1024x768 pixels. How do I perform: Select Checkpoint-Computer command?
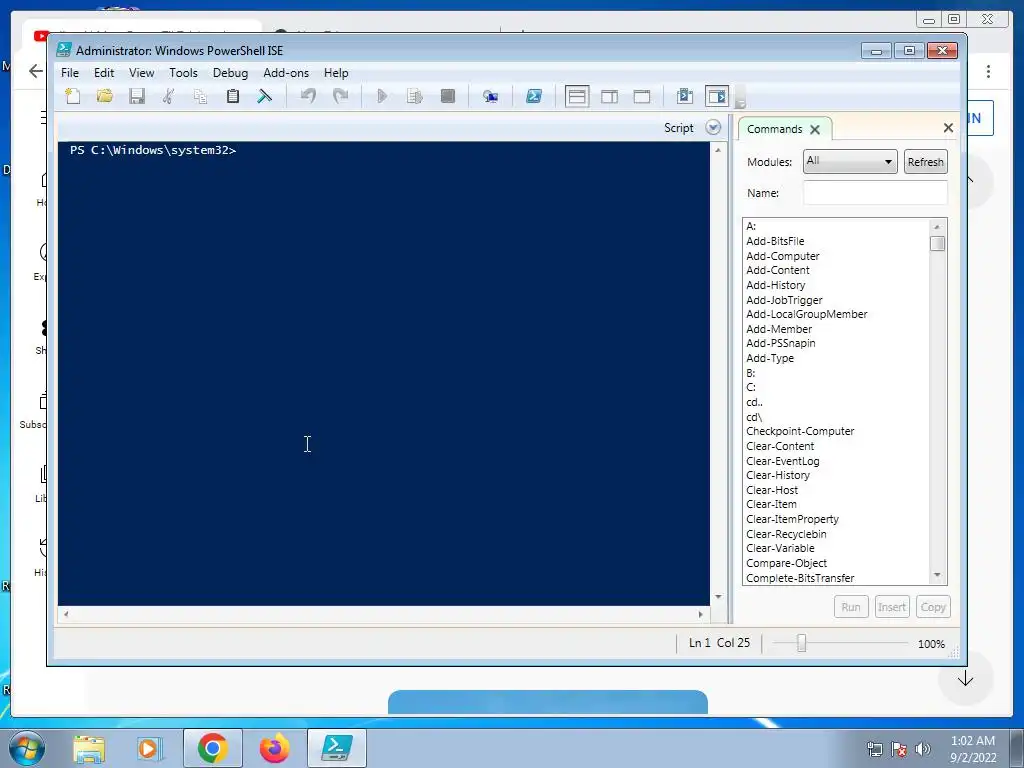[x=800, y=432]
